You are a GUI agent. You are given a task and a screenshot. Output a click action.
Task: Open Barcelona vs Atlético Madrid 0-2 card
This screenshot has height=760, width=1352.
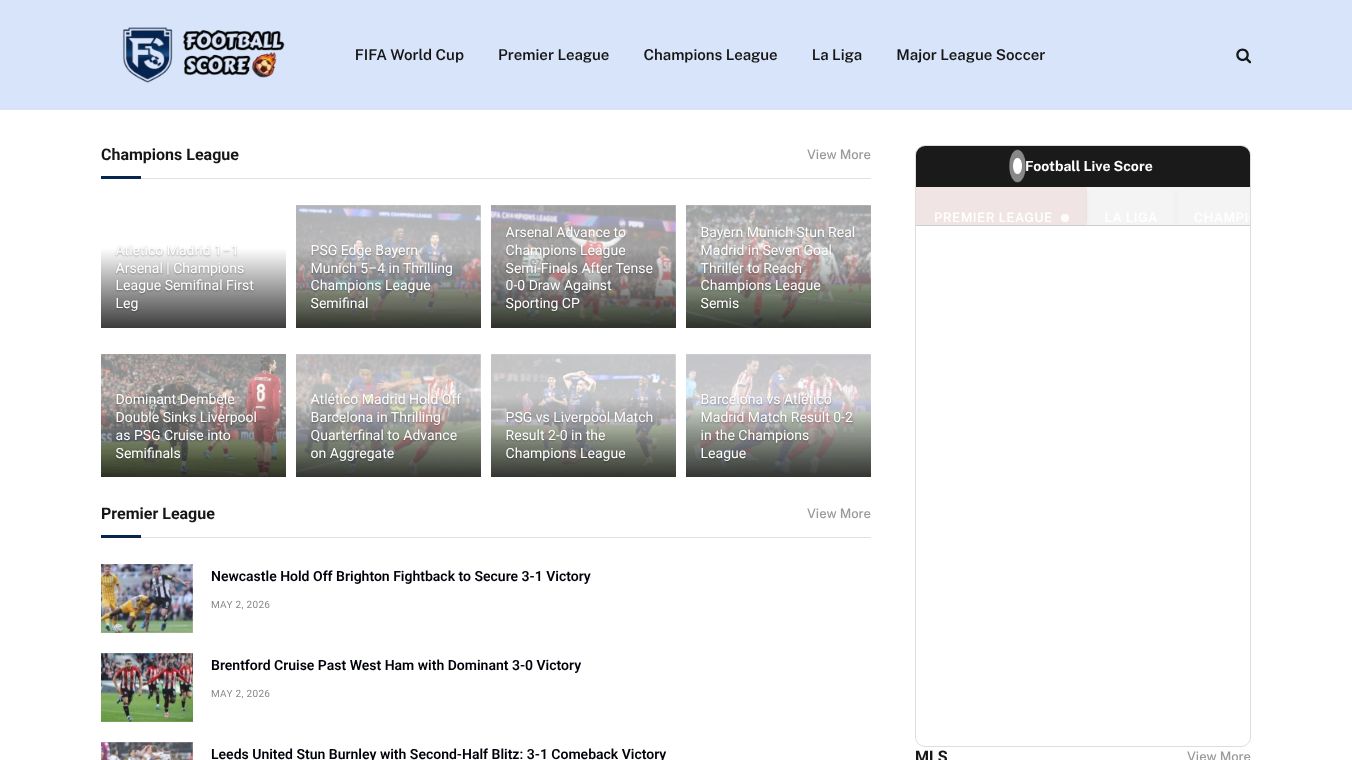[x=778, y=415]
